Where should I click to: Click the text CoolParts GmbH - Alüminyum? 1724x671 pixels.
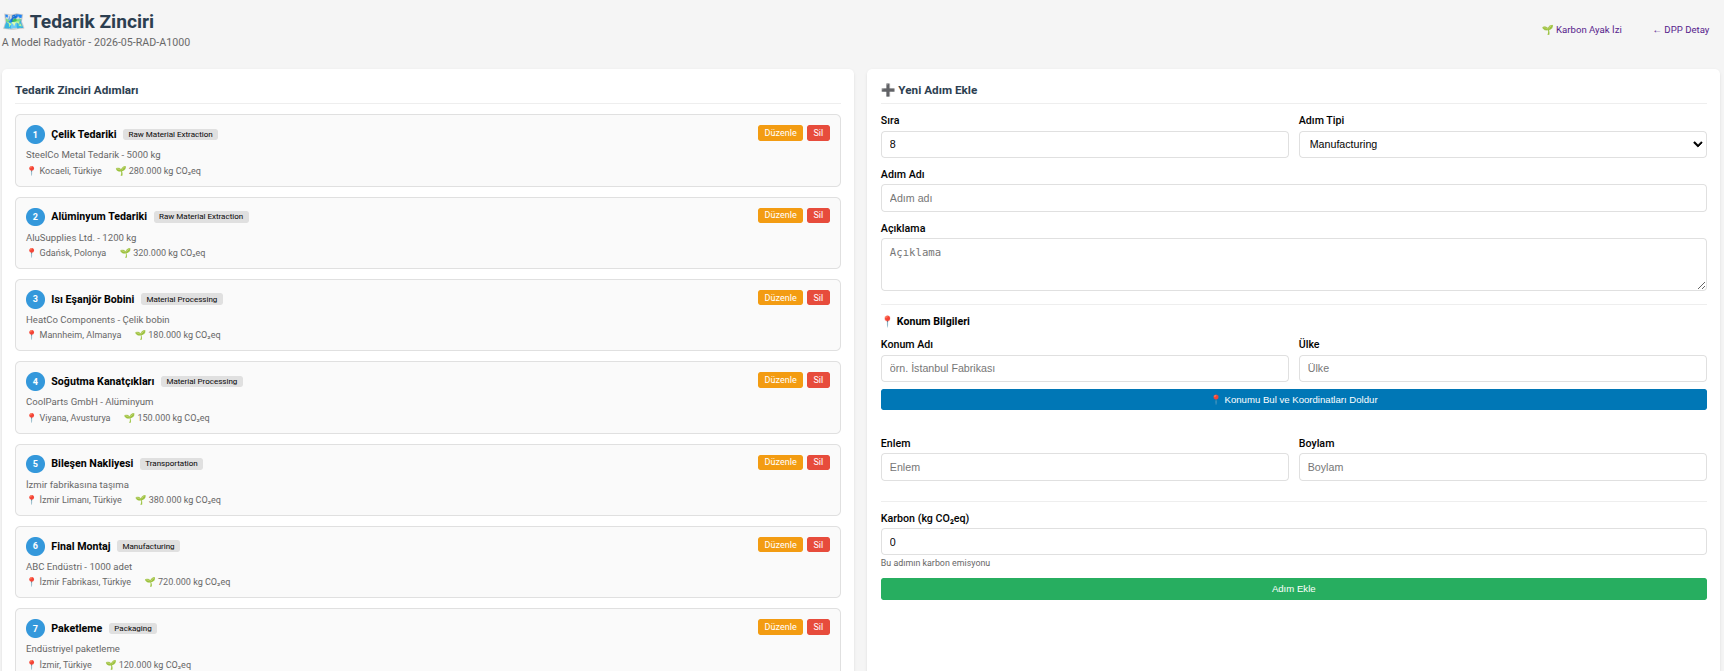coord(90,402)
